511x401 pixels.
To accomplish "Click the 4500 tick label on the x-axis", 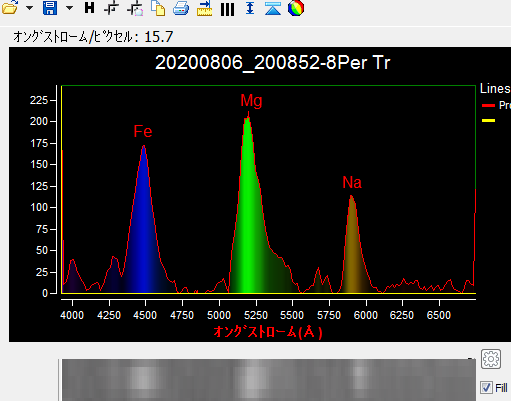I will click(x=145, y=315).
